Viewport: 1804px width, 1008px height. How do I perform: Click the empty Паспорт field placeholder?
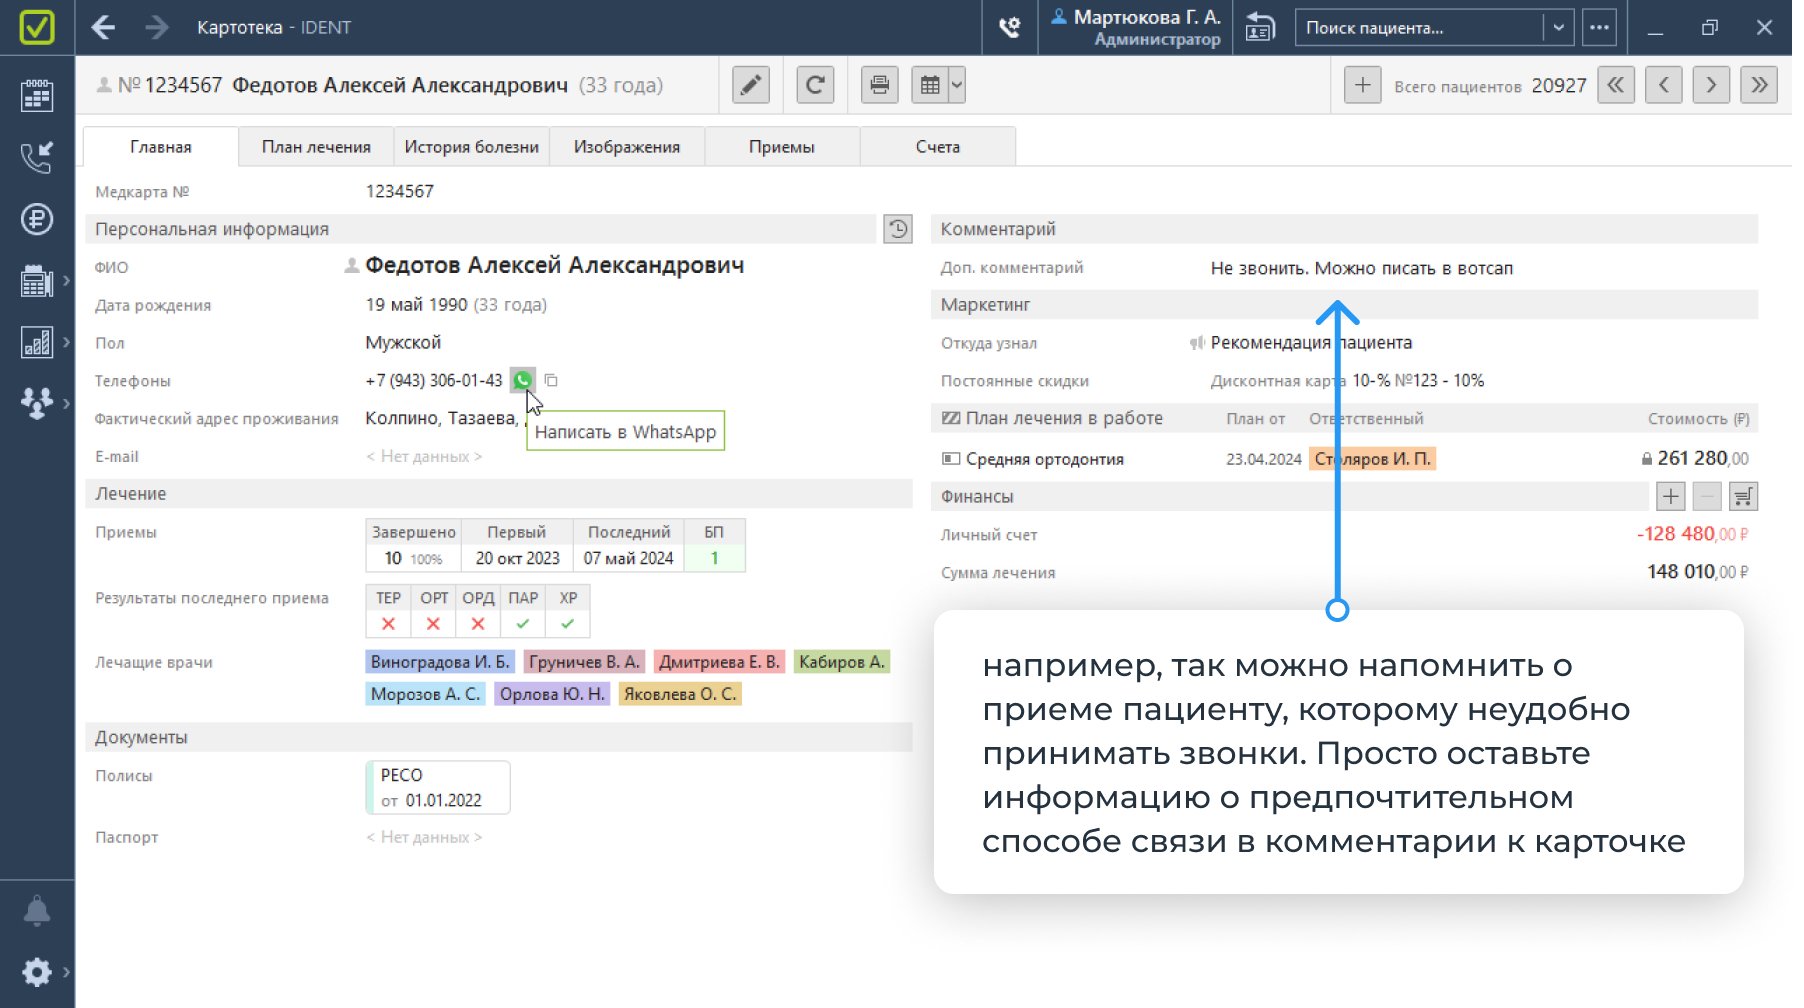[424, 837]
